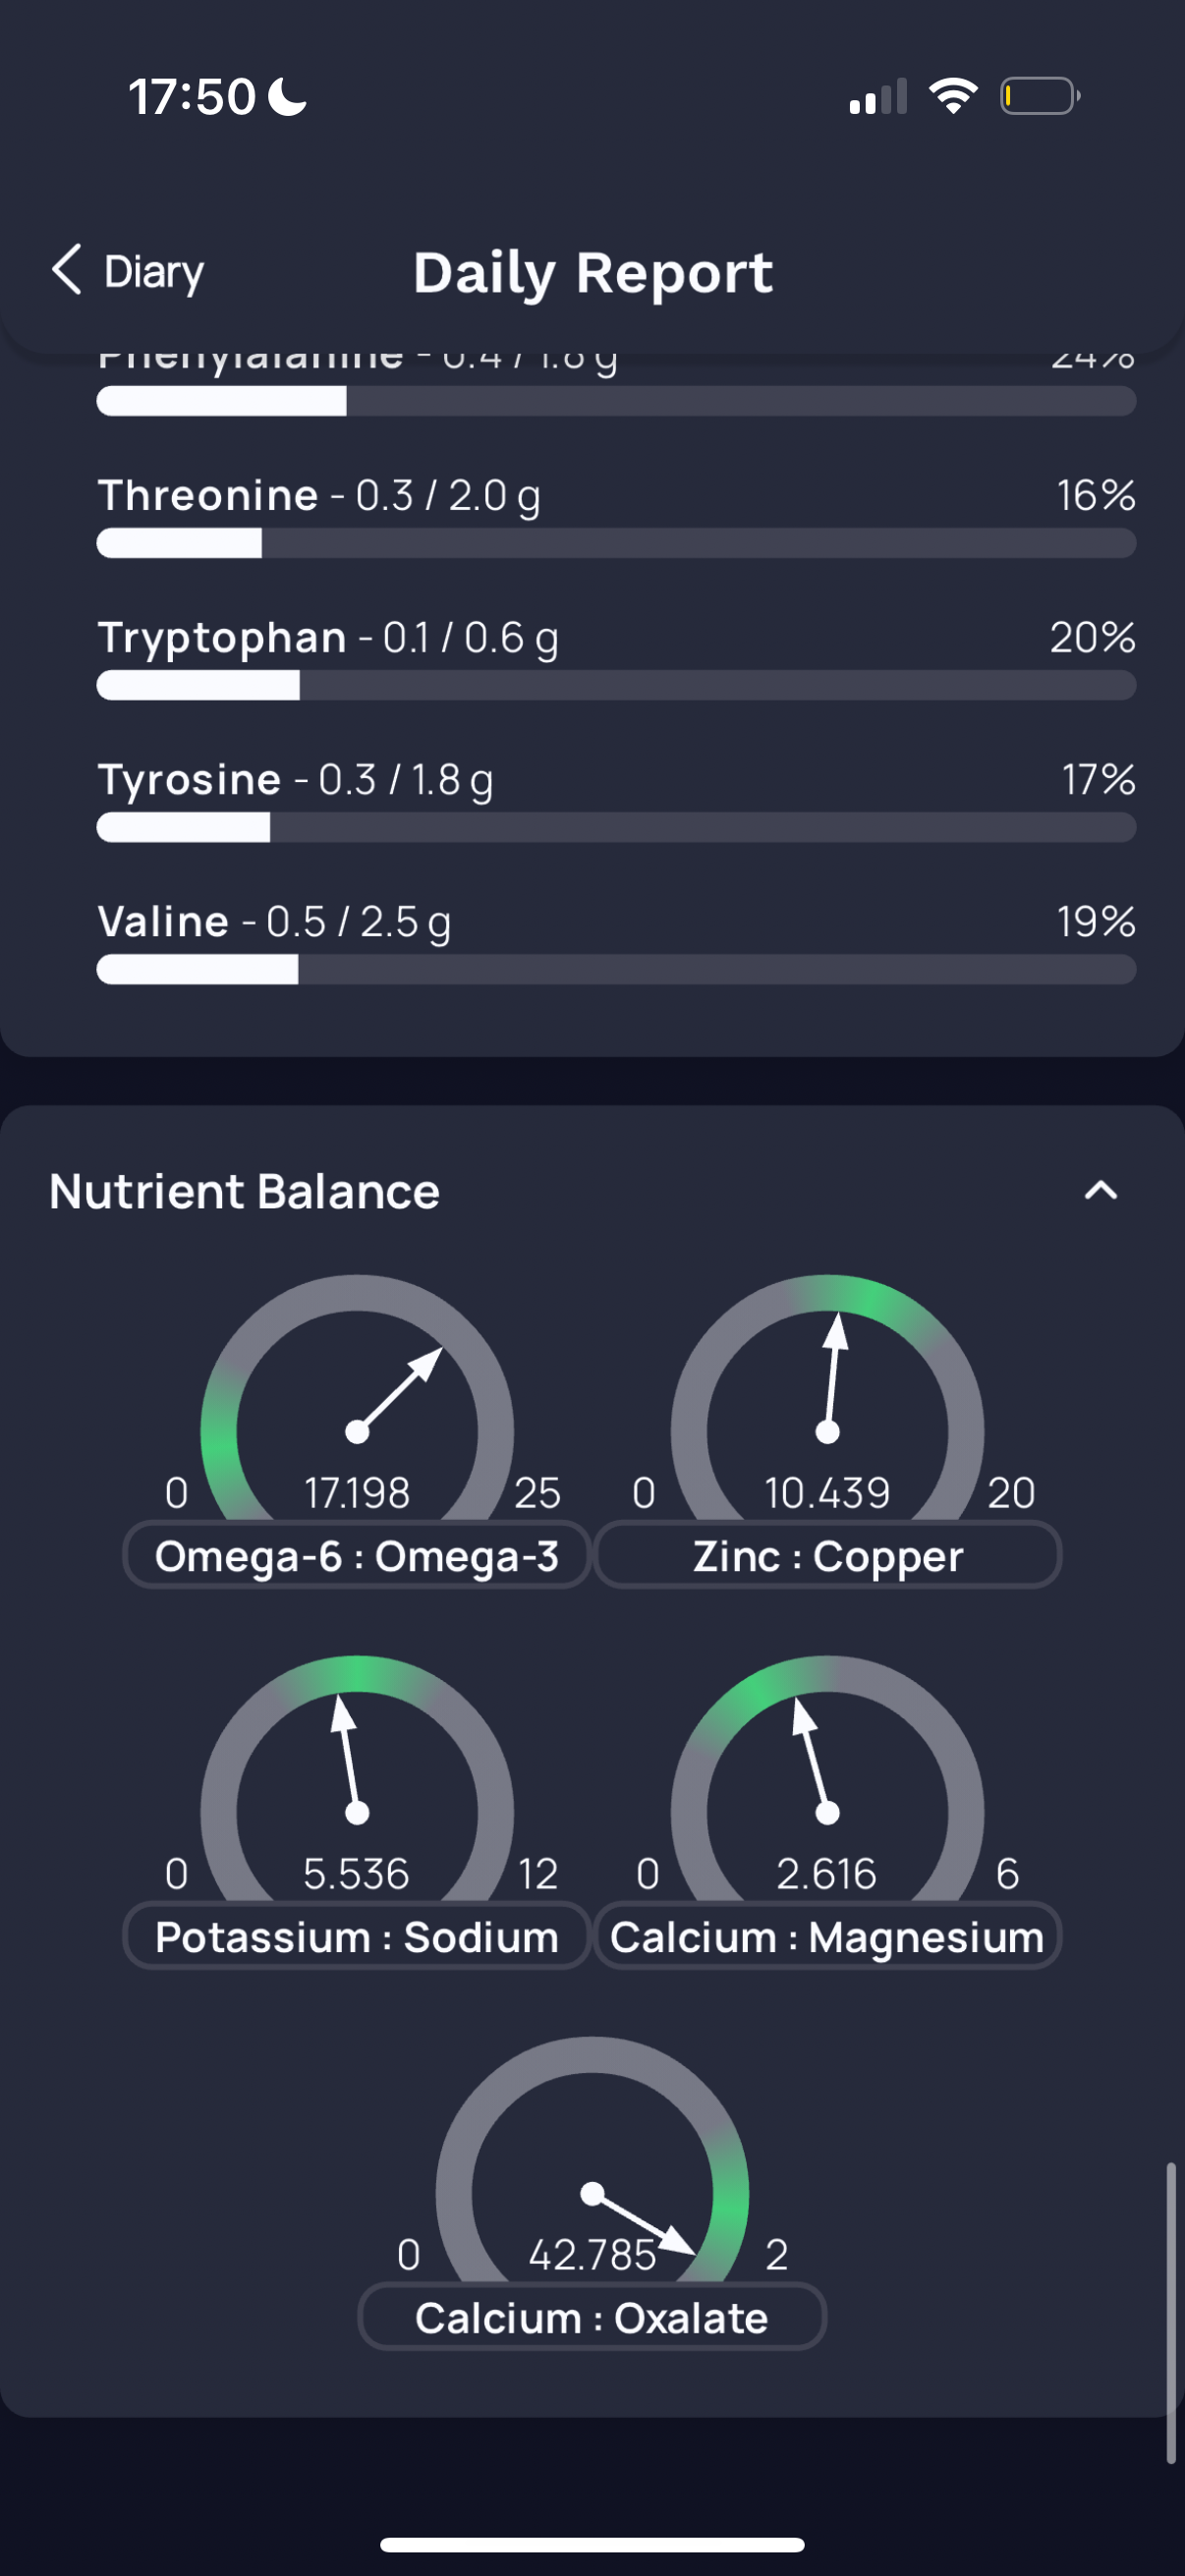Screen dimensions: 1185x2576
Task: Tap the Zinc : Copper gauge dial
Action: (x=827, y=1398)
